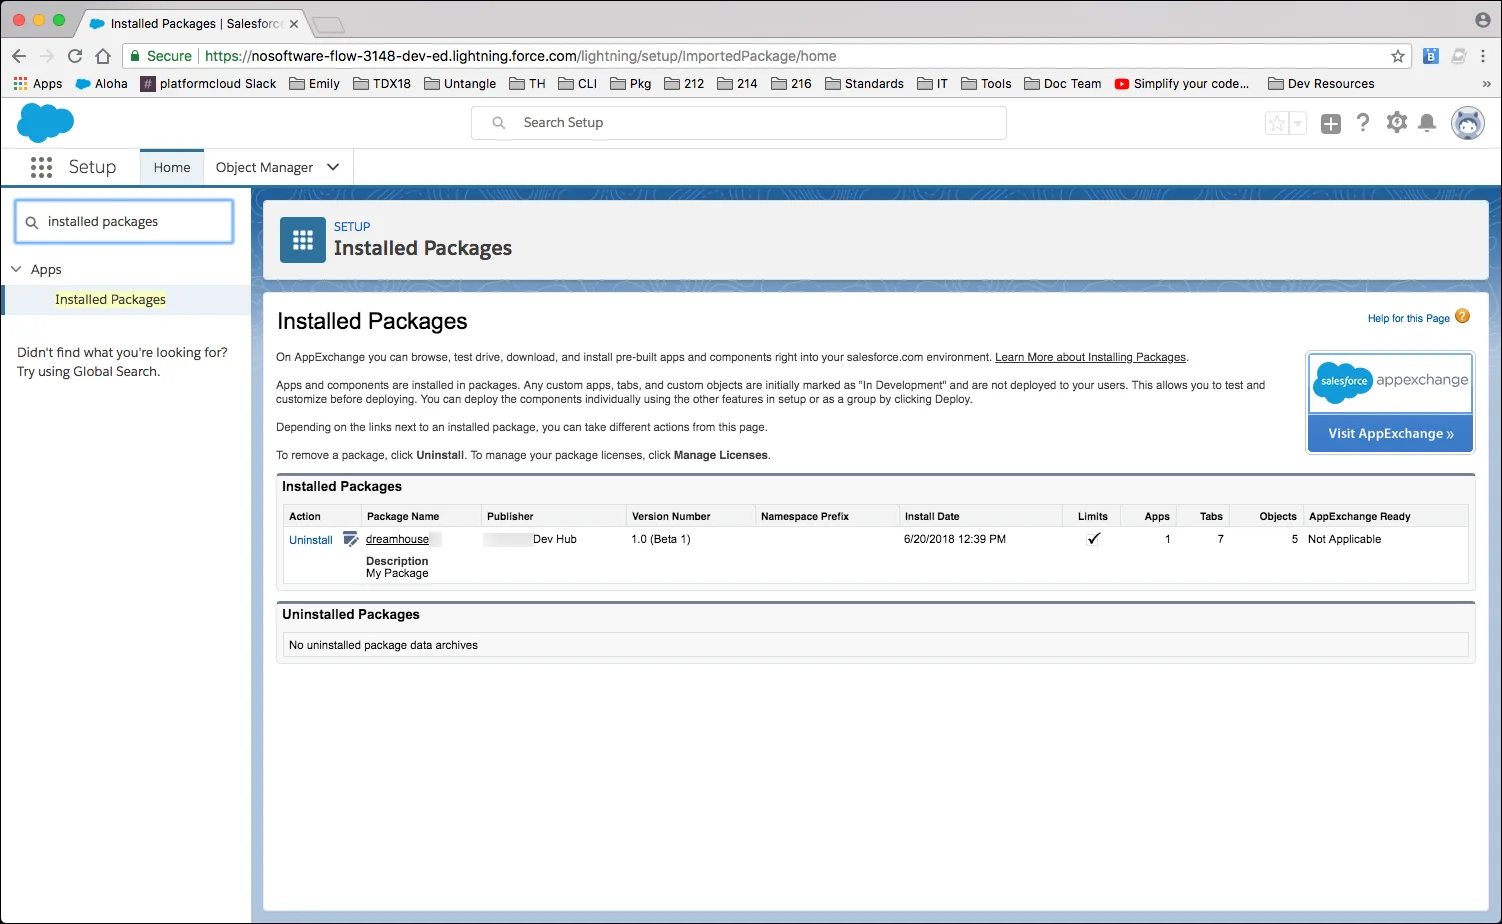Select Installed Packages in the sidebar

coord(110,300)
